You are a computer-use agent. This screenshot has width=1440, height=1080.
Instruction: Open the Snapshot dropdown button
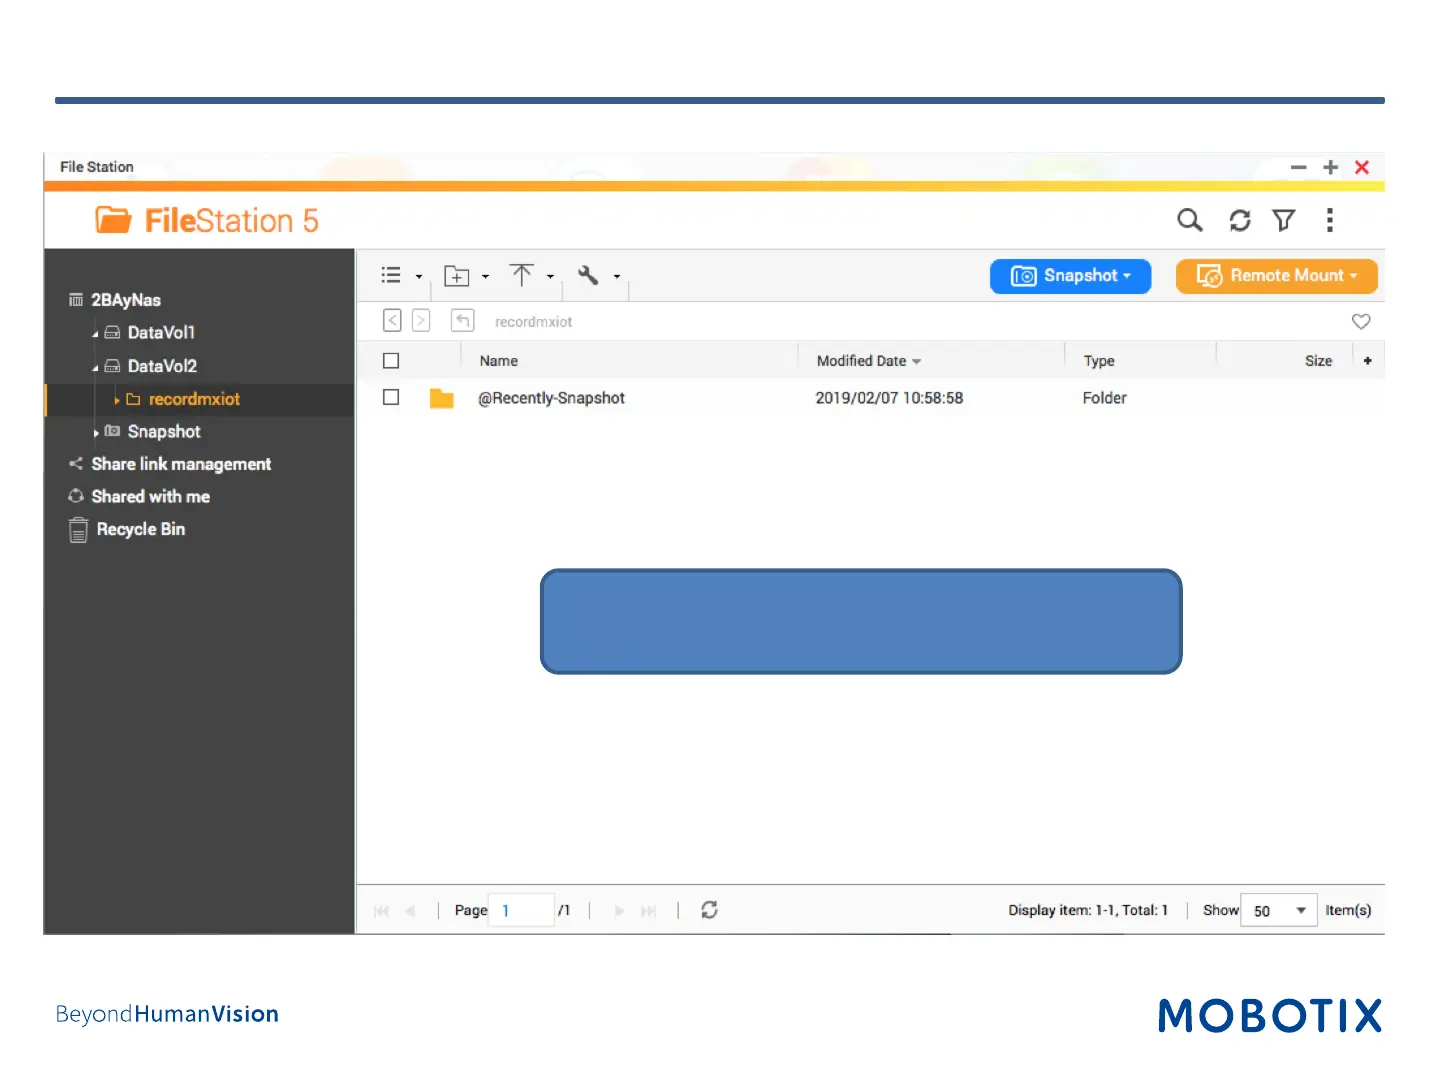1070,276
